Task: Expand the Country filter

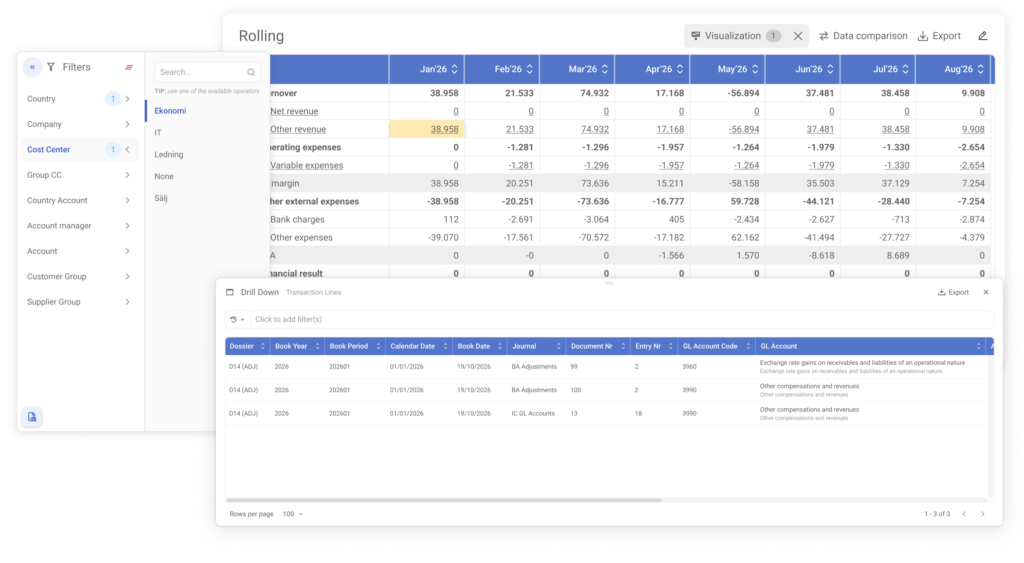Action: [x=127, y=99]
